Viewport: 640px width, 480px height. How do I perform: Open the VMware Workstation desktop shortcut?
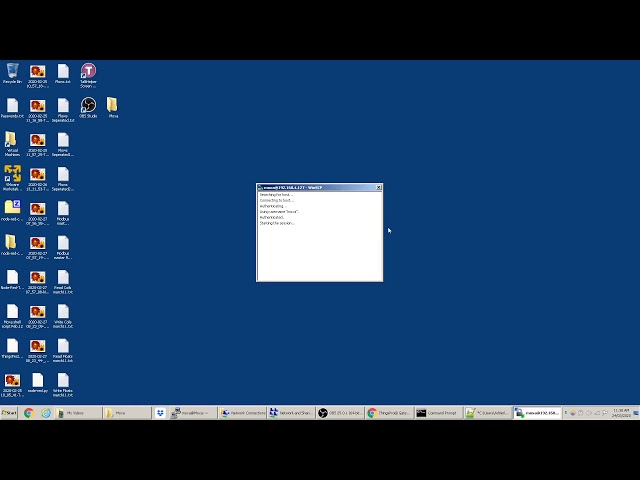(x=12, y=178)
